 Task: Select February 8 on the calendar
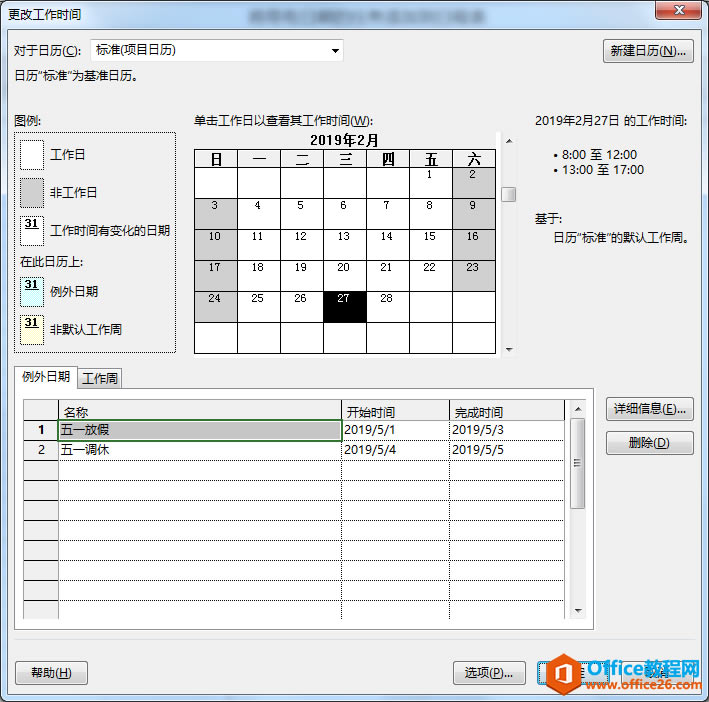(x=430, y=214)
